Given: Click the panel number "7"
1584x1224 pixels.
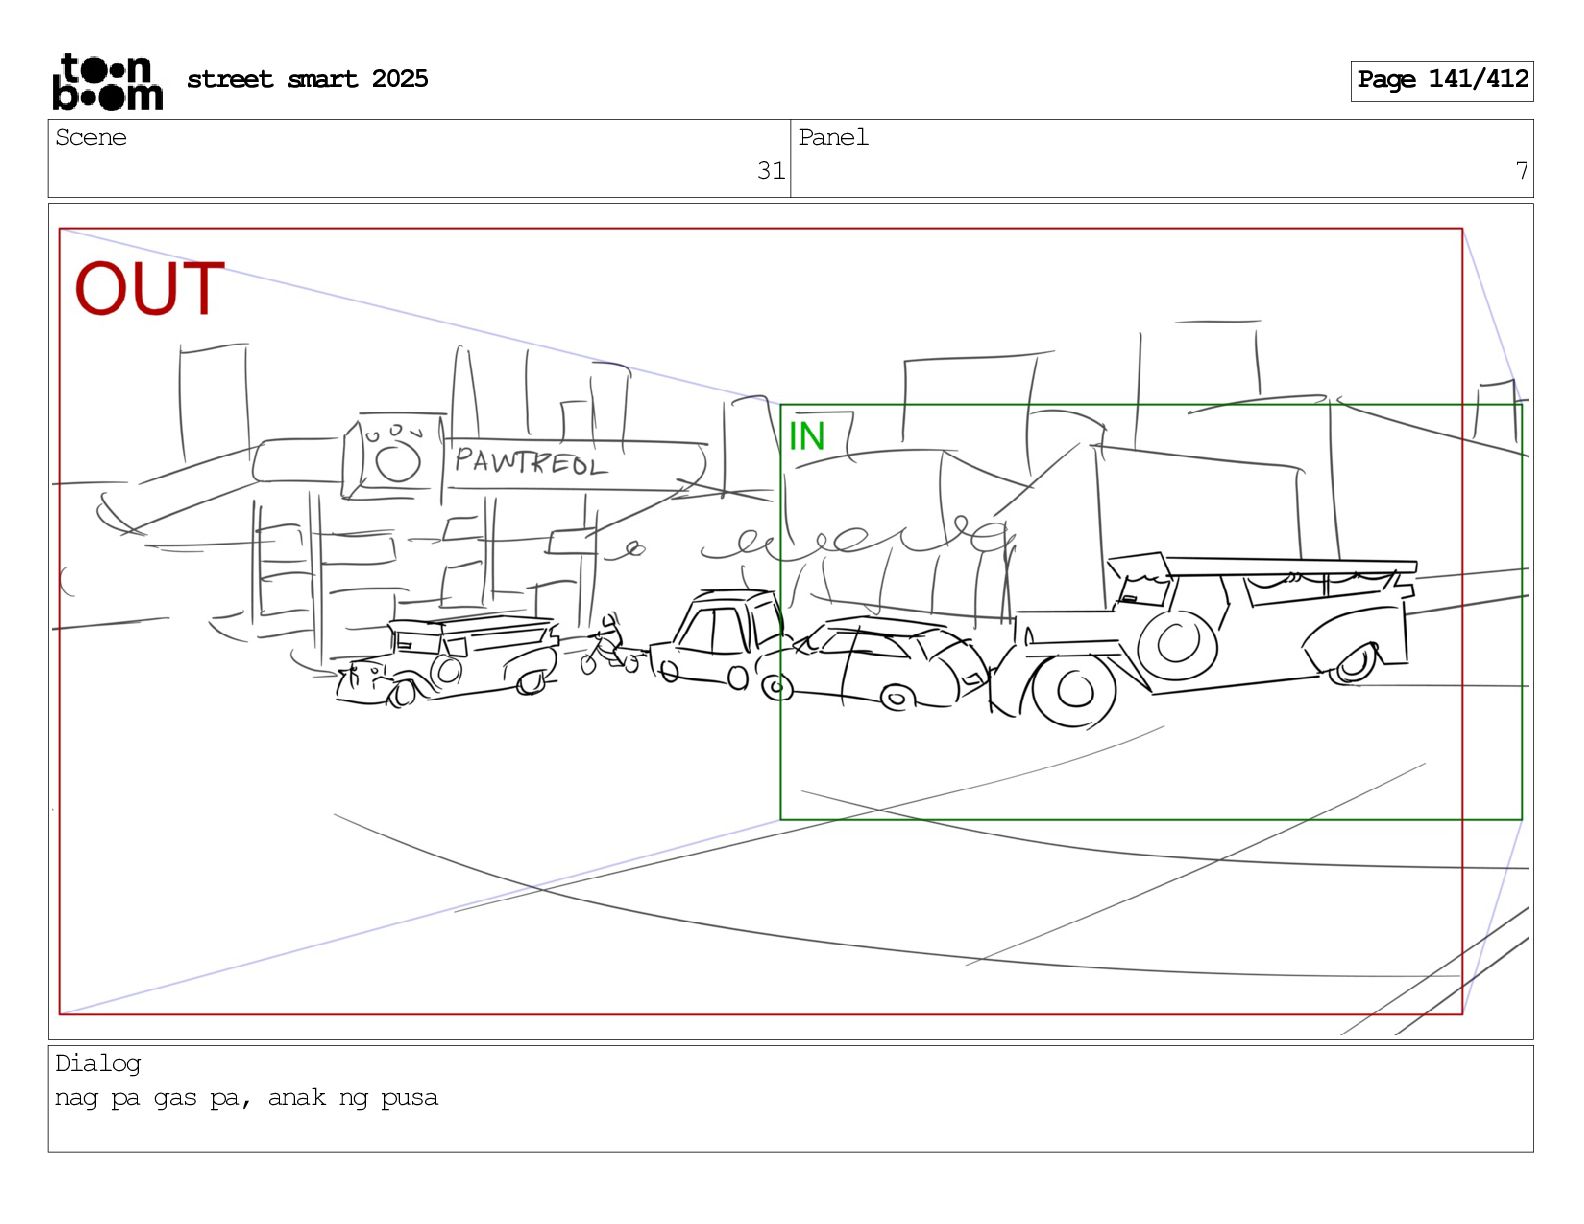Looking at the screenshot, I should pyautogui.click(x=1521, y=171).
